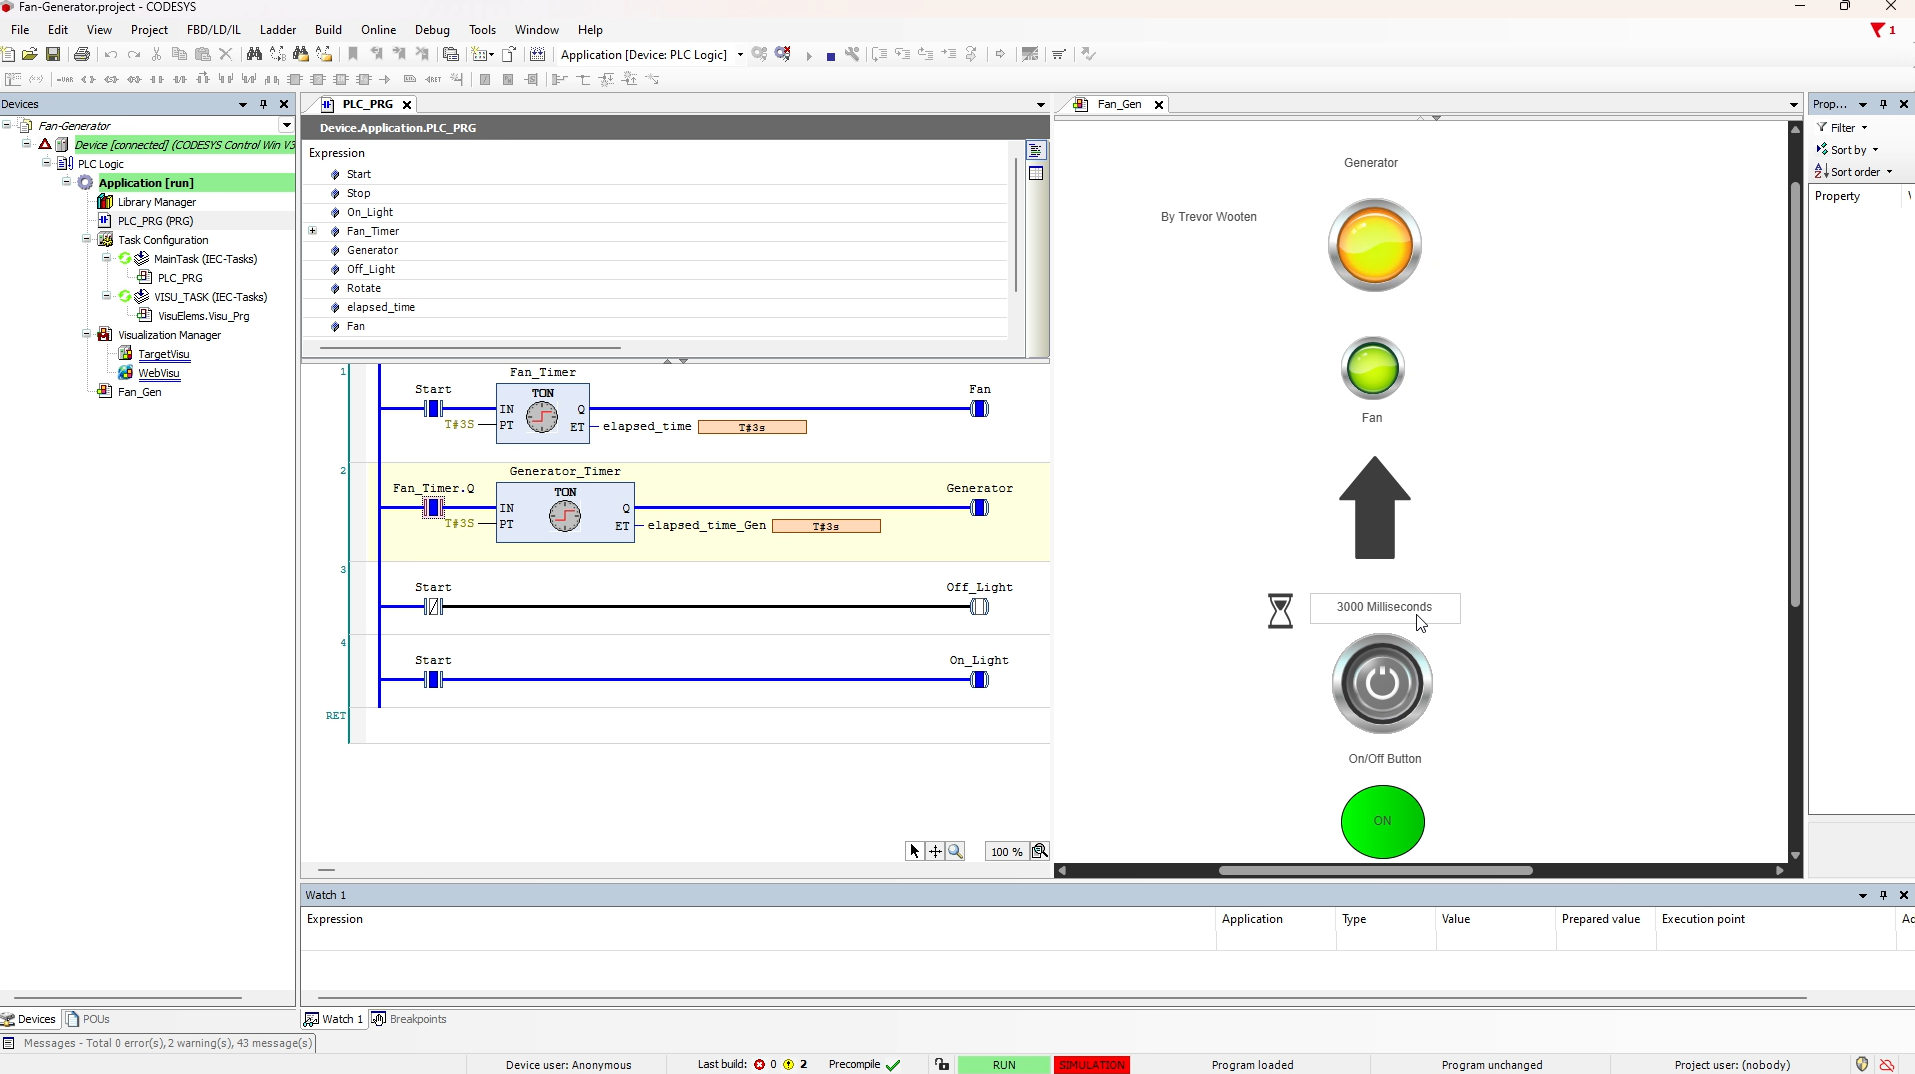Open the Online menu
The height and width of the screenshot is (1074, 1915).
378,30
